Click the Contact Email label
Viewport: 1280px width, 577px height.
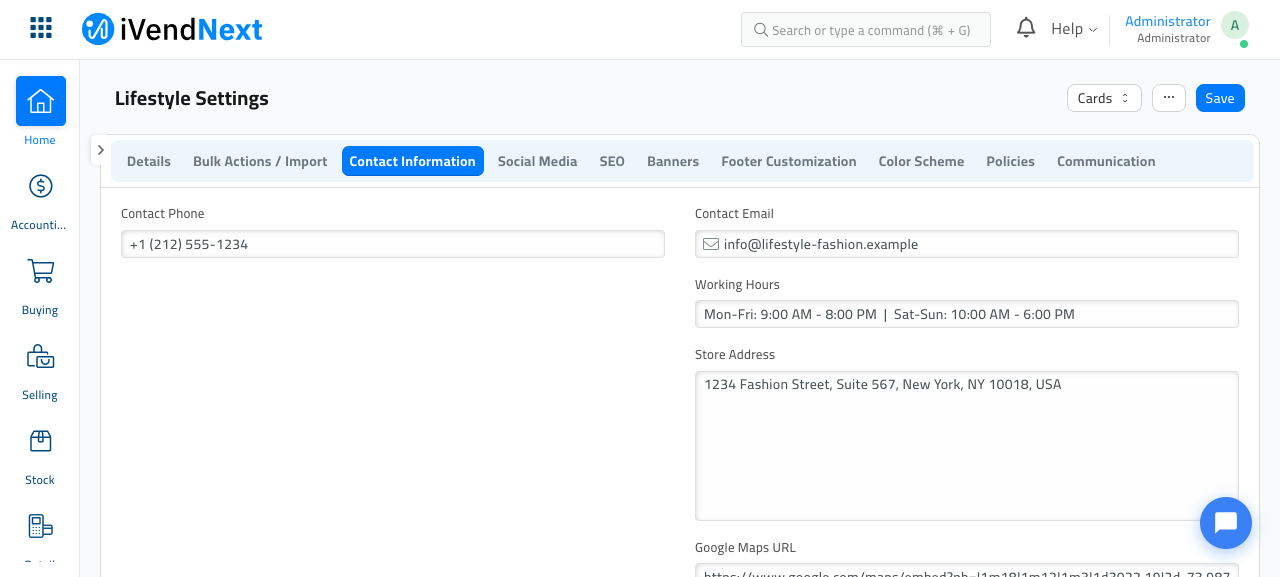[734, 214]
